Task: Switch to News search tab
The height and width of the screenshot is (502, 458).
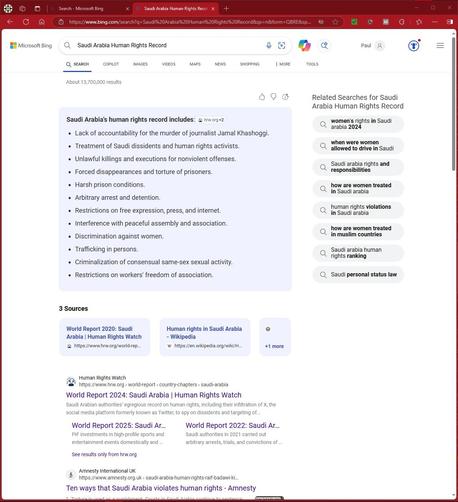Action: click(220, 64)
